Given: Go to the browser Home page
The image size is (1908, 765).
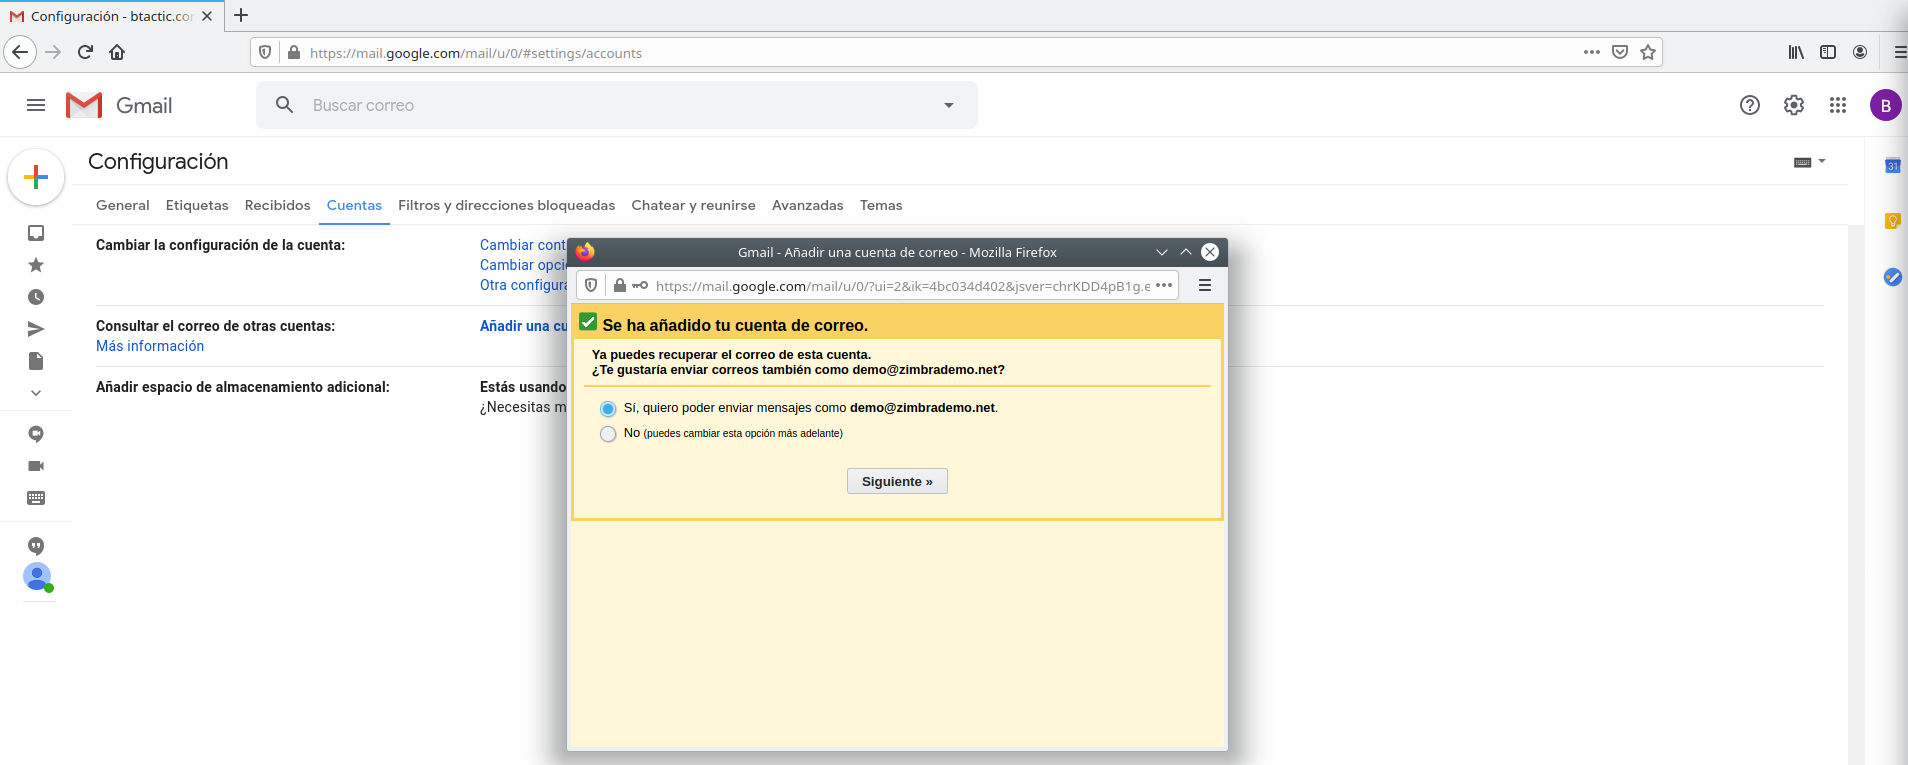Looking at the screenshot, I should coord(117,52).
